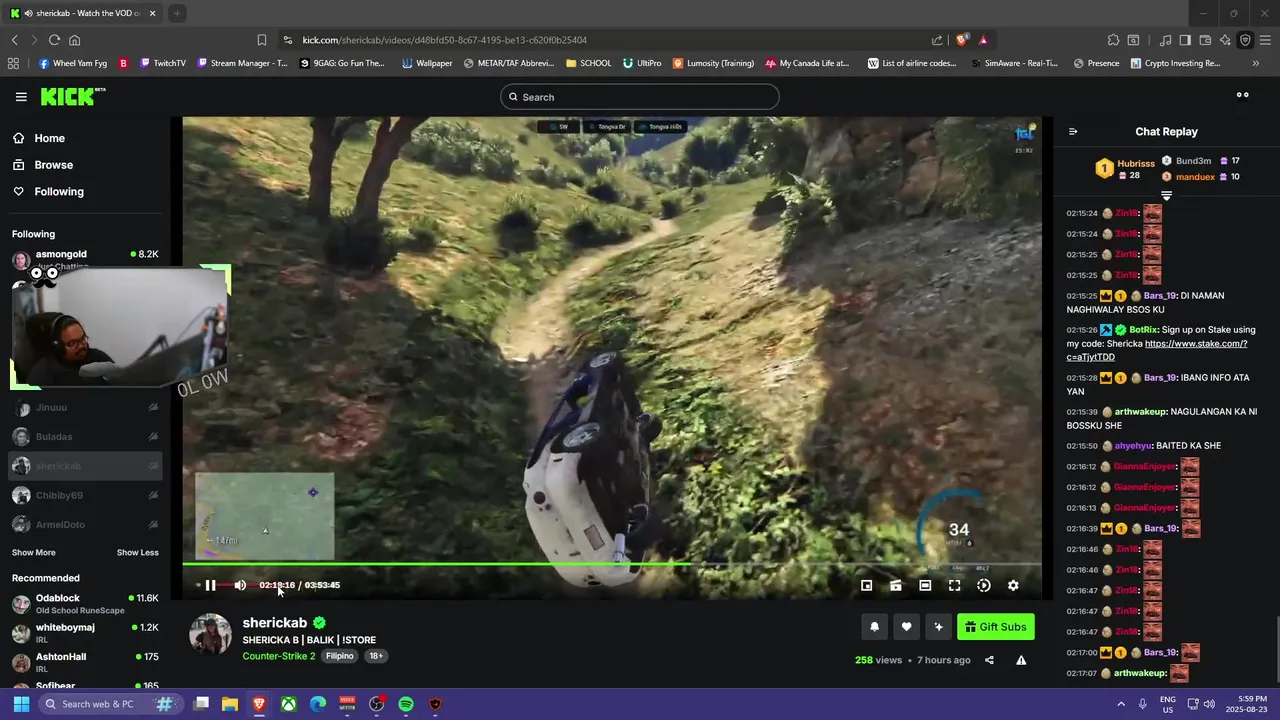Mute the video volume
The image size is (1280, 720).
click(x=240, y=585)
